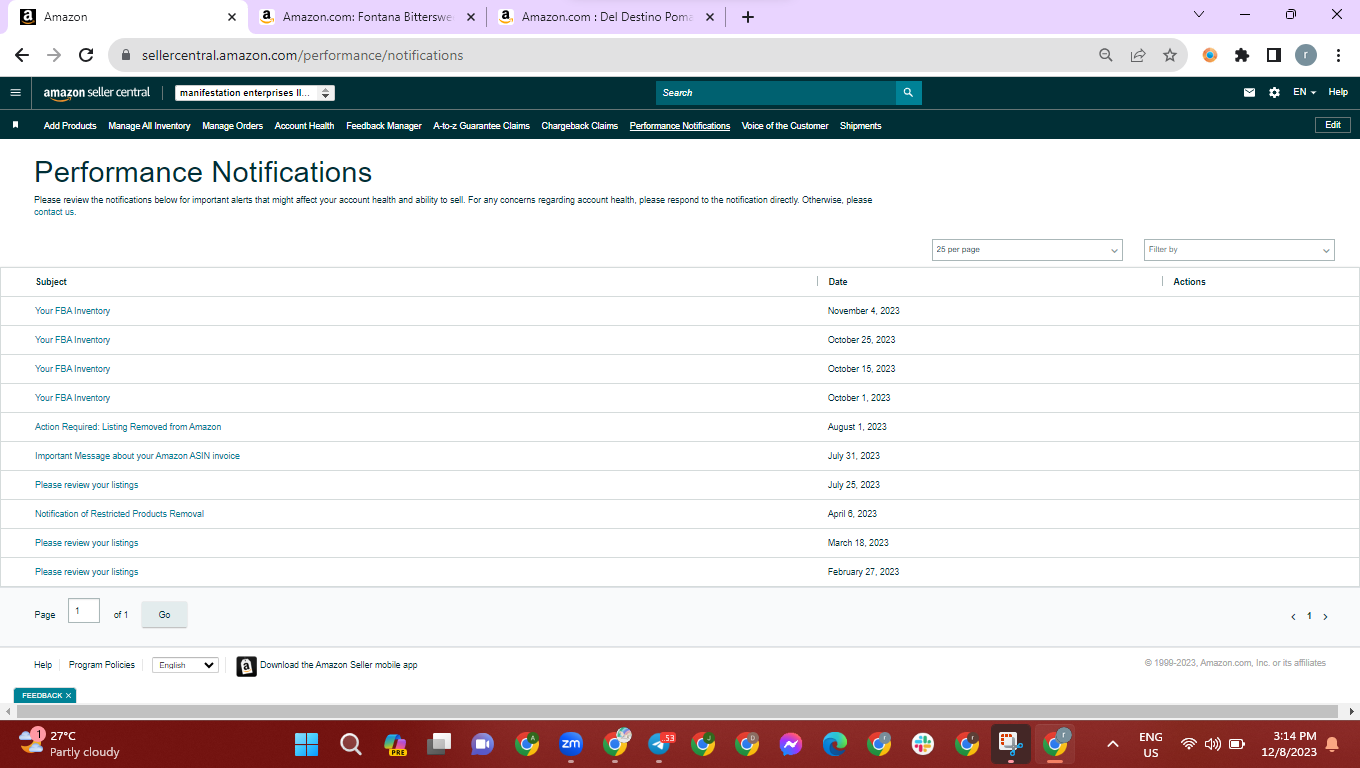Open the Seller Central messages envelope

(1249, 92)
